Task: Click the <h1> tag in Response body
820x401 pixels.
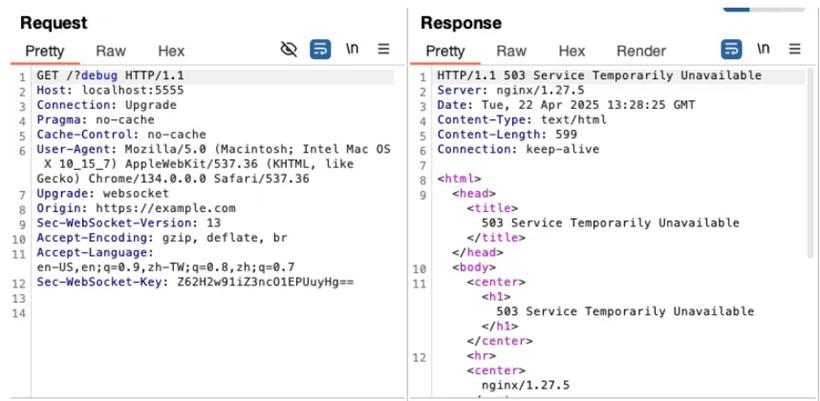Action: (496, 297)
